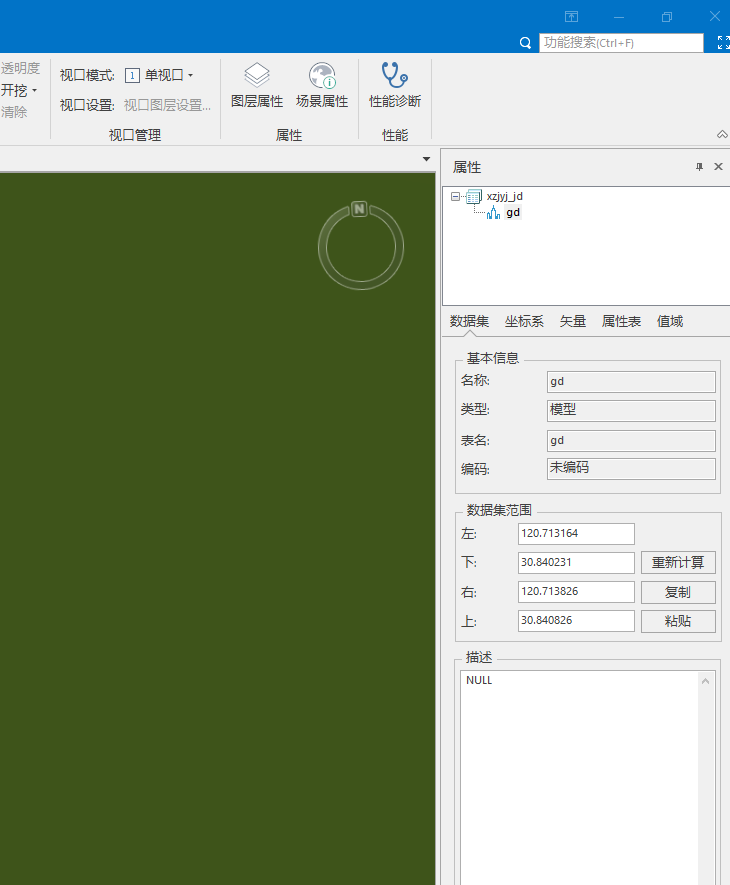
Task: Click the 左 bound field 120.713164
Action: coord(576,534)
